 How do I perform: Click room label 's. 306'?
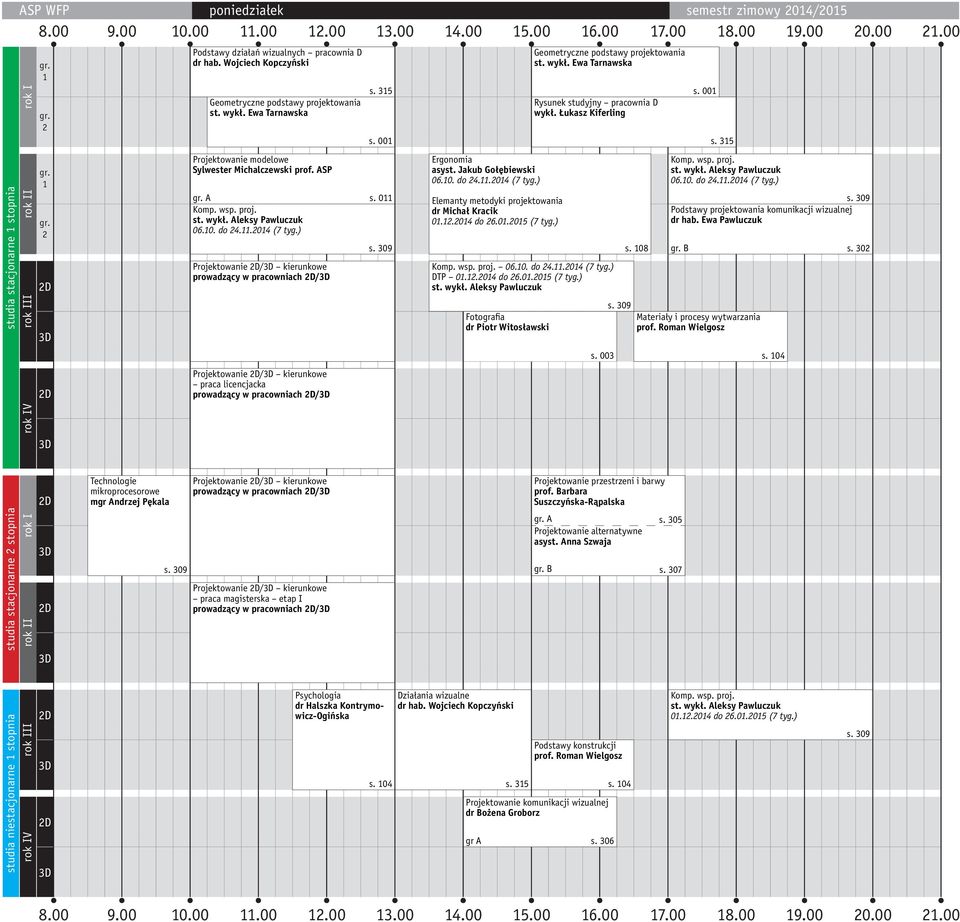coord(602,841)
